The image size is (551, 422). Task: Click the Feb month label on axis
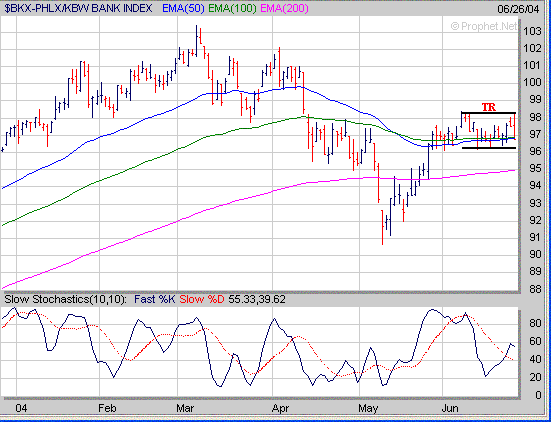tap(107, 408)
